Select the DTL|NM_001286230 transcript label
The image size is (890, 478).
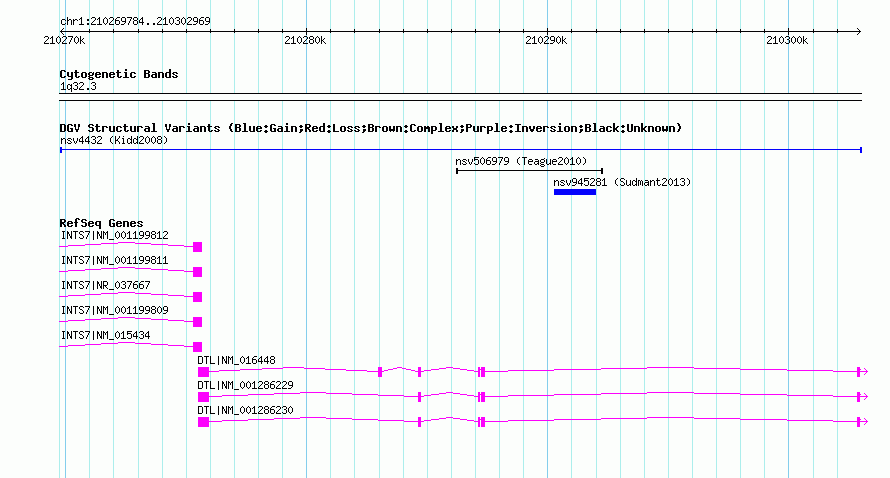tap(245, 410)
